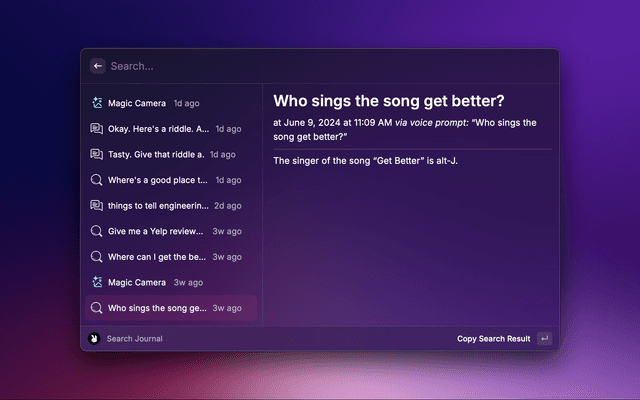640x400 pixels.
Task: Click magnifier icon beside "Give me a Yelp review"
Action: [x=96, y=231]
